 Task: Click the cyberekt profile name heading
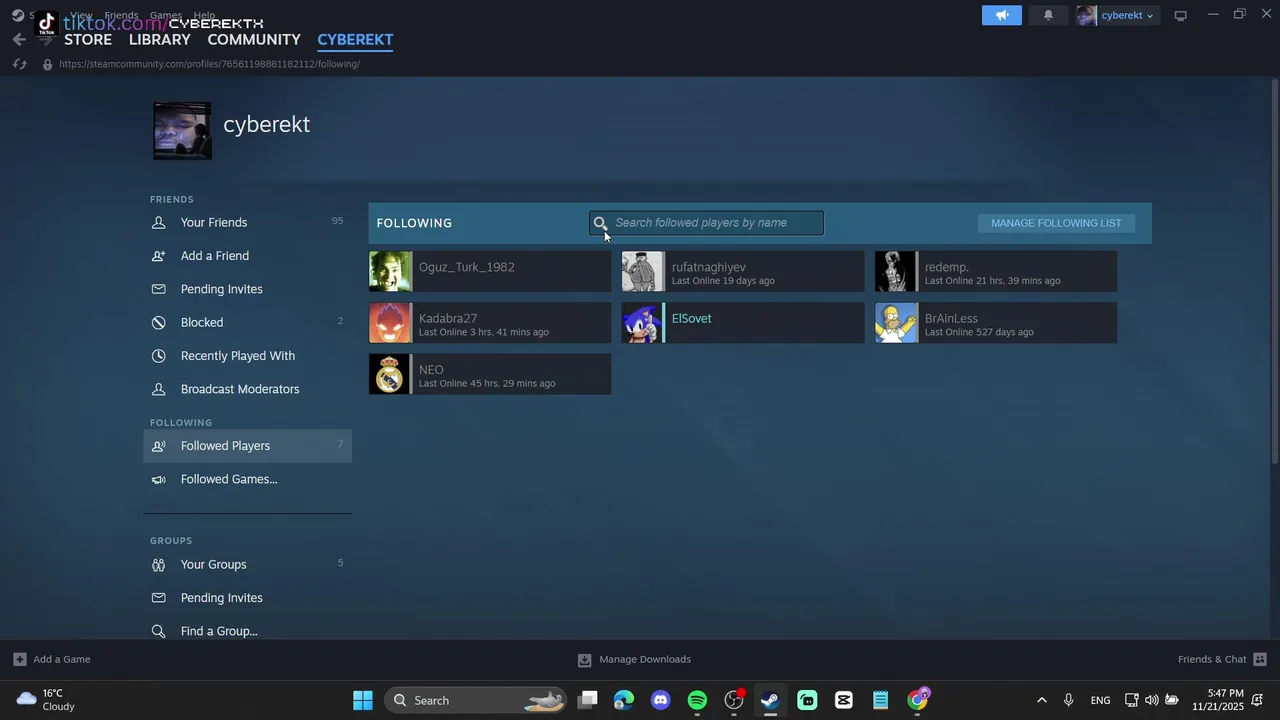266,124
